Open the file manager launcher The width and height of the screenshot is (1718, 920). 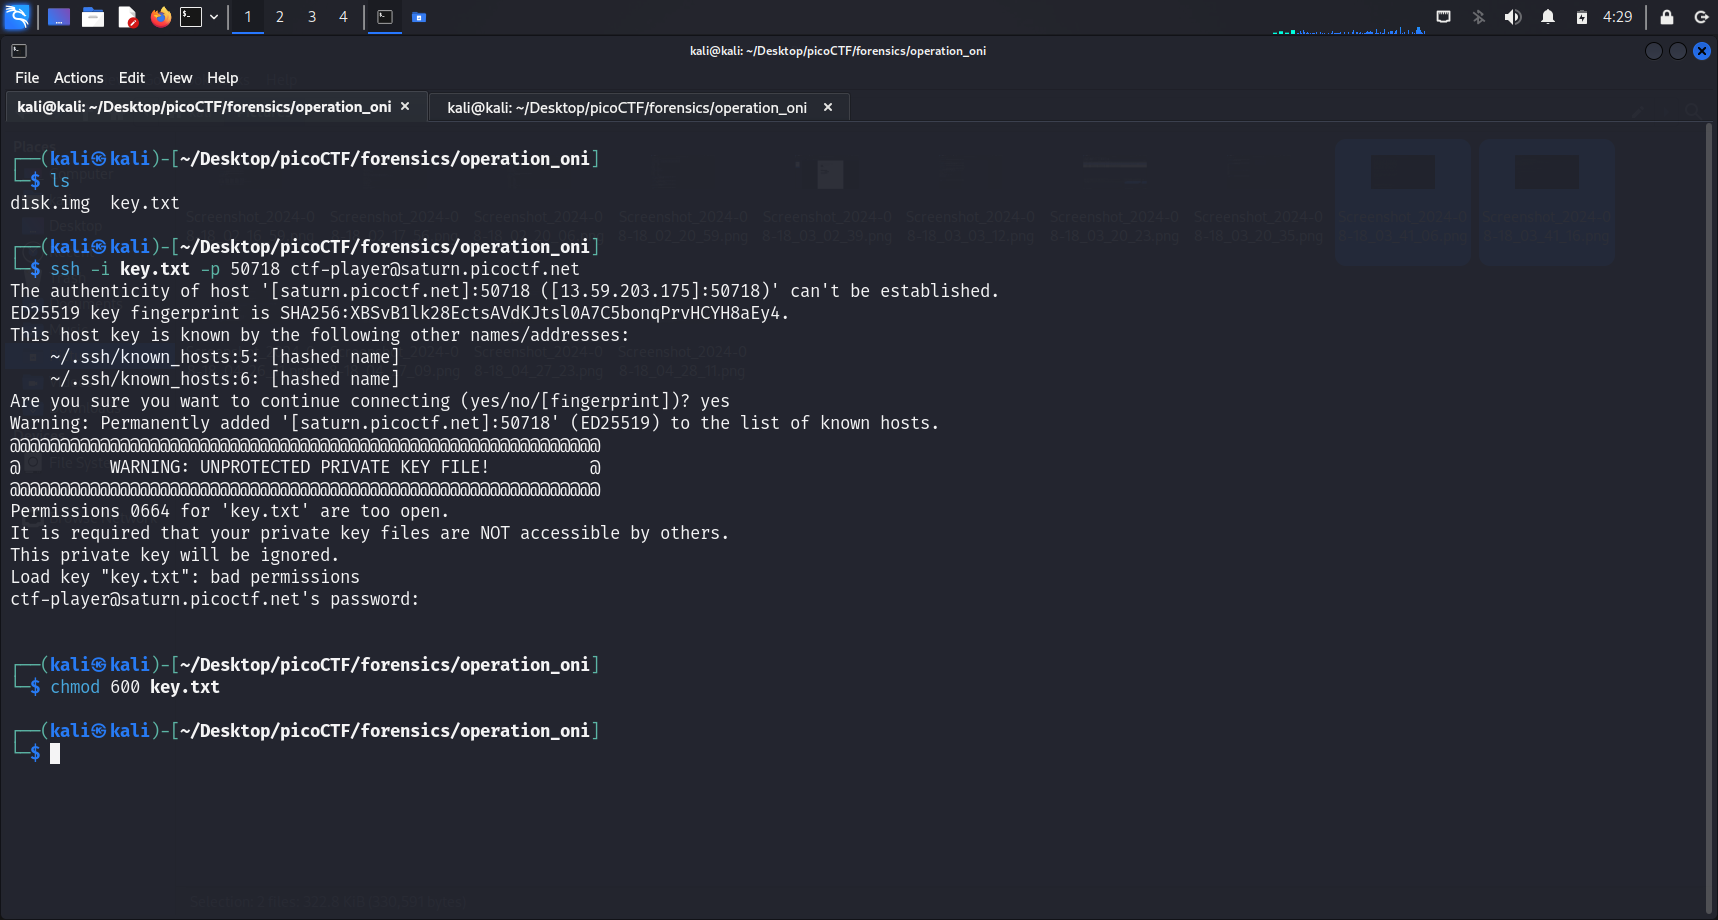click(x=93, y=17)
